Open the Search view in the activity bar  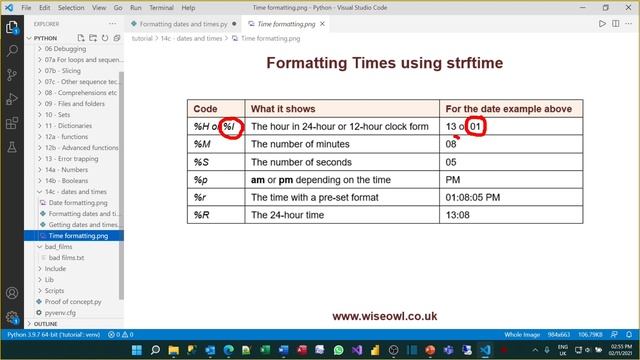[x=12, y=51]
